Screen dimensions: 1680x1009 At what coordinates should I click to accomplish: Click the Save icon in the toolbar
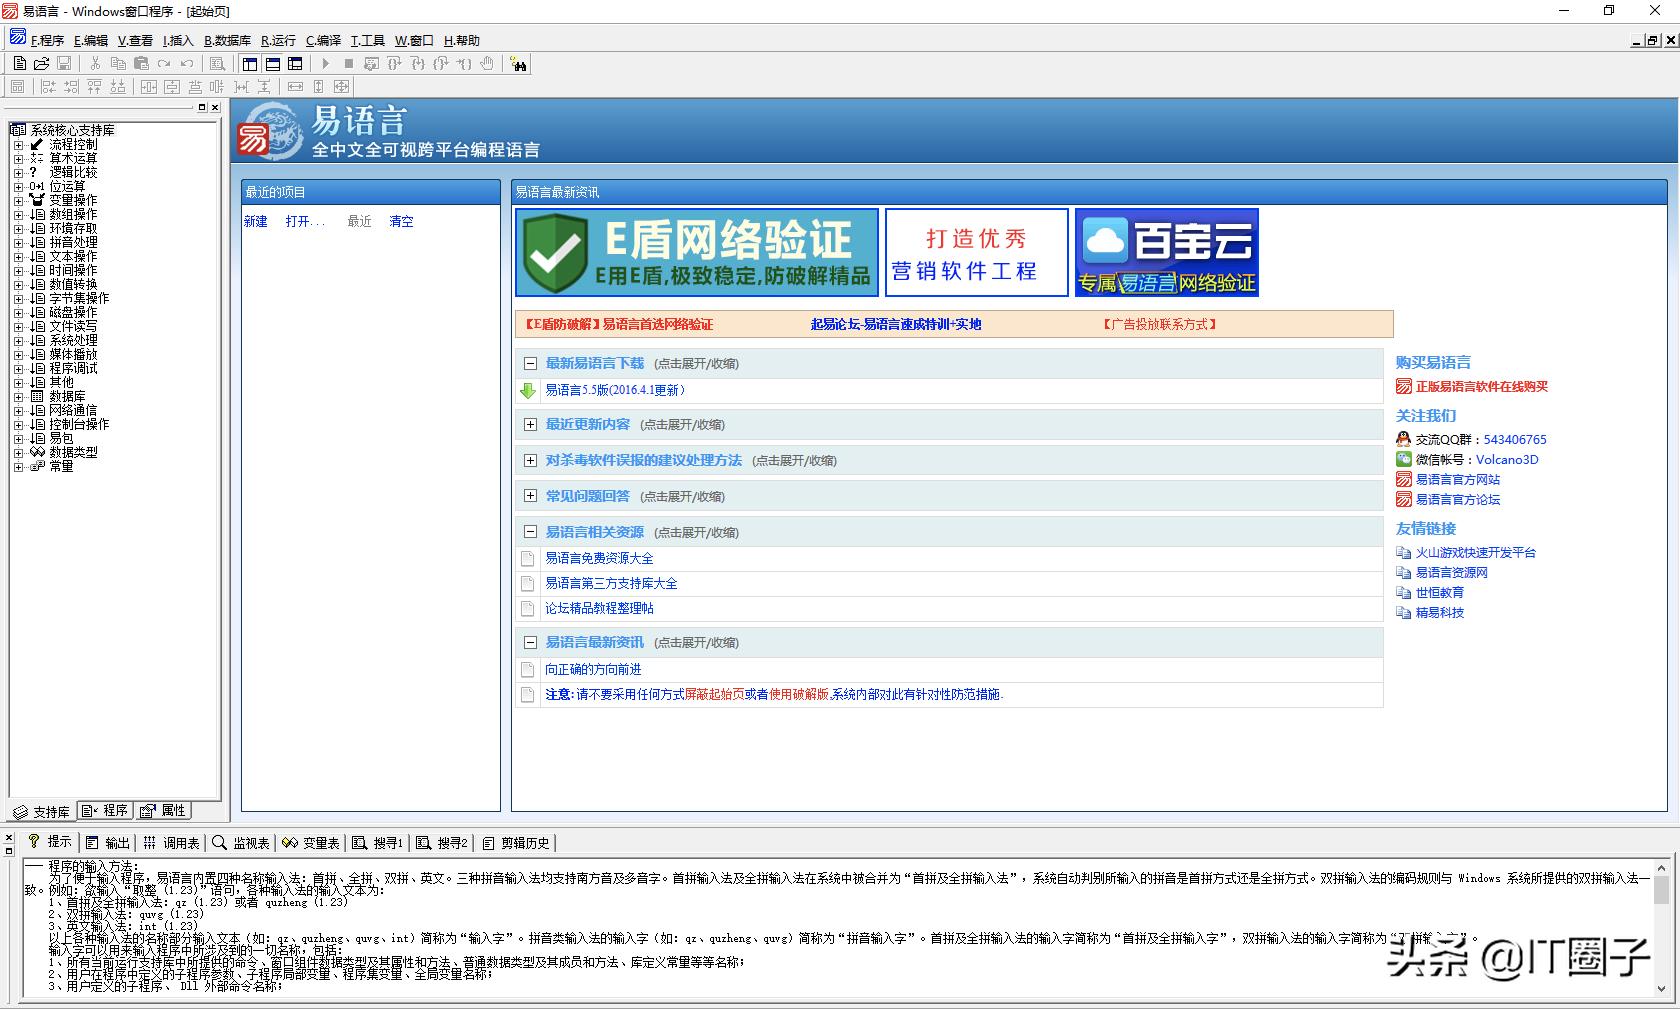tap(65, 63)
